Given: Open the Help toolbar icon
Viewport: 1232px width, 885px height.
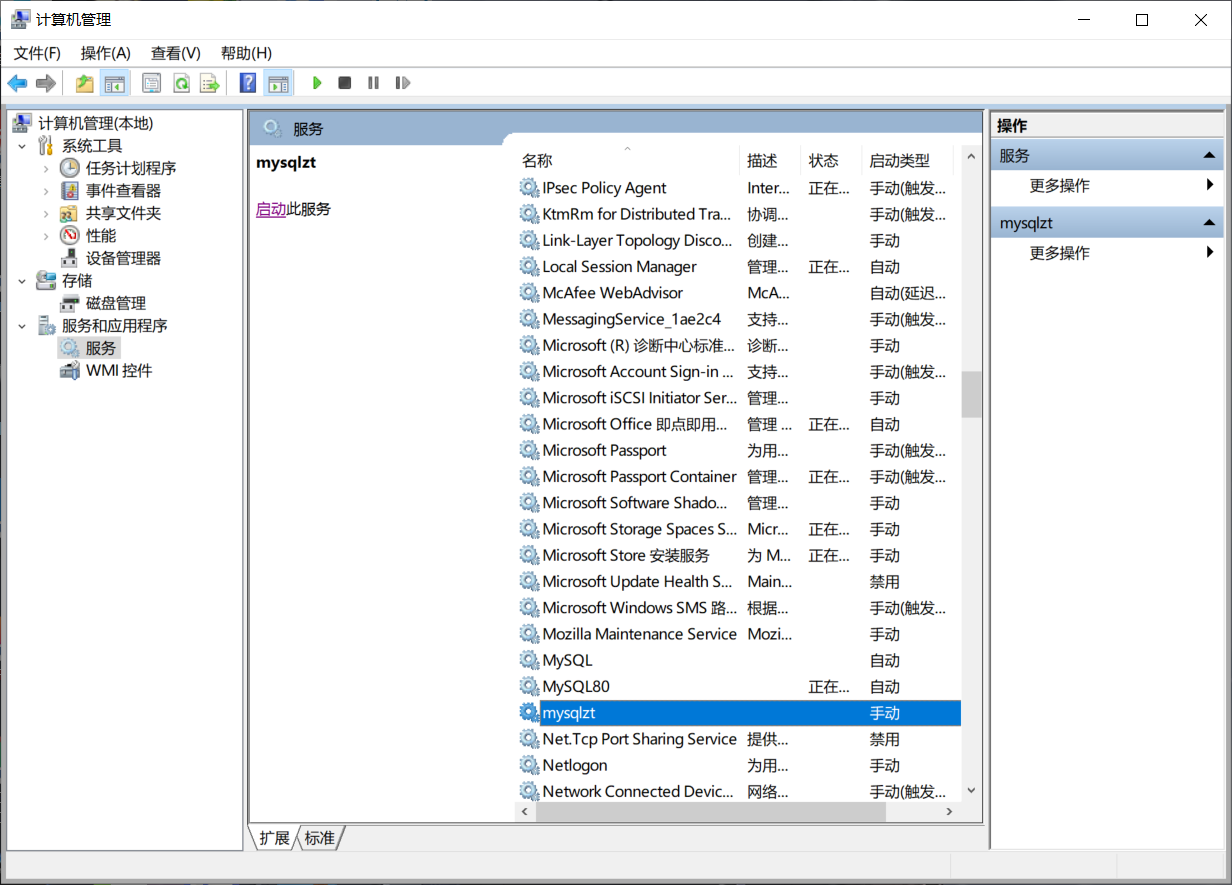Looking at the screenshot, I should click(248, 83).
